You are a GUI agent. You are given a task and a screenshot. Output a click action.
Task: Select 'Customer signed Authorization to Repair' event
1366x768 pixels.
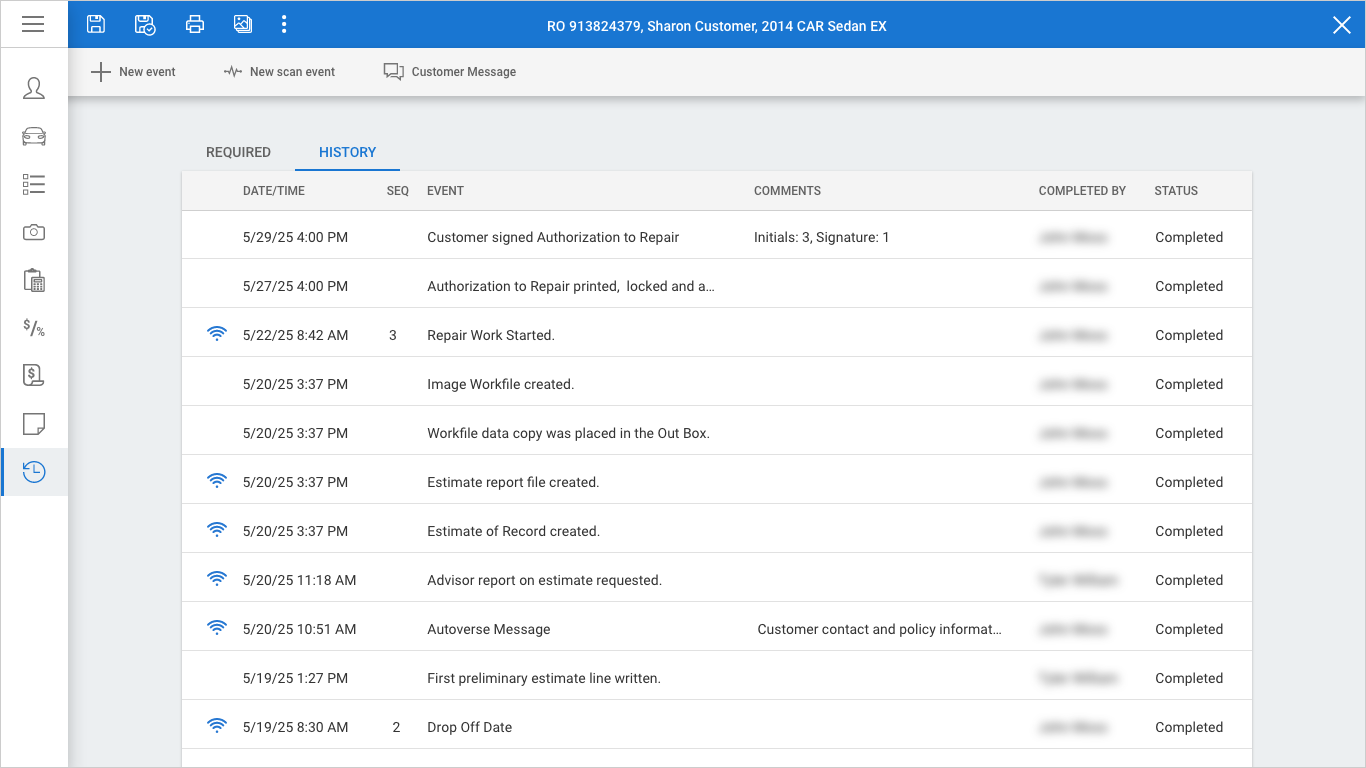[553, 237]
